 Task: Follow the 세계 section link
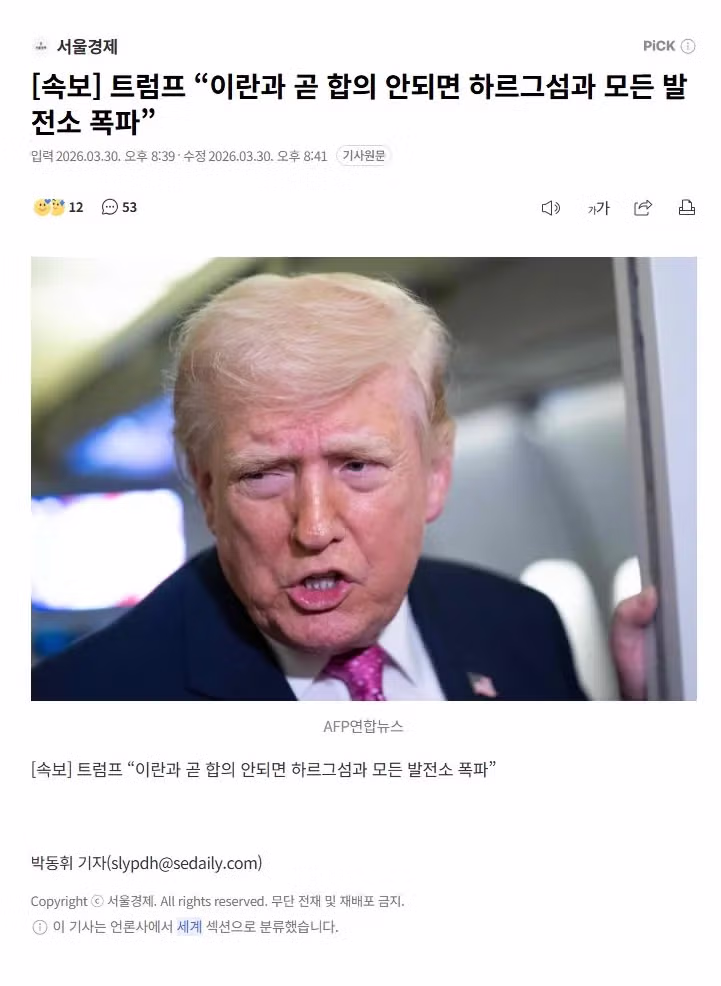click(x=189, y=926)
